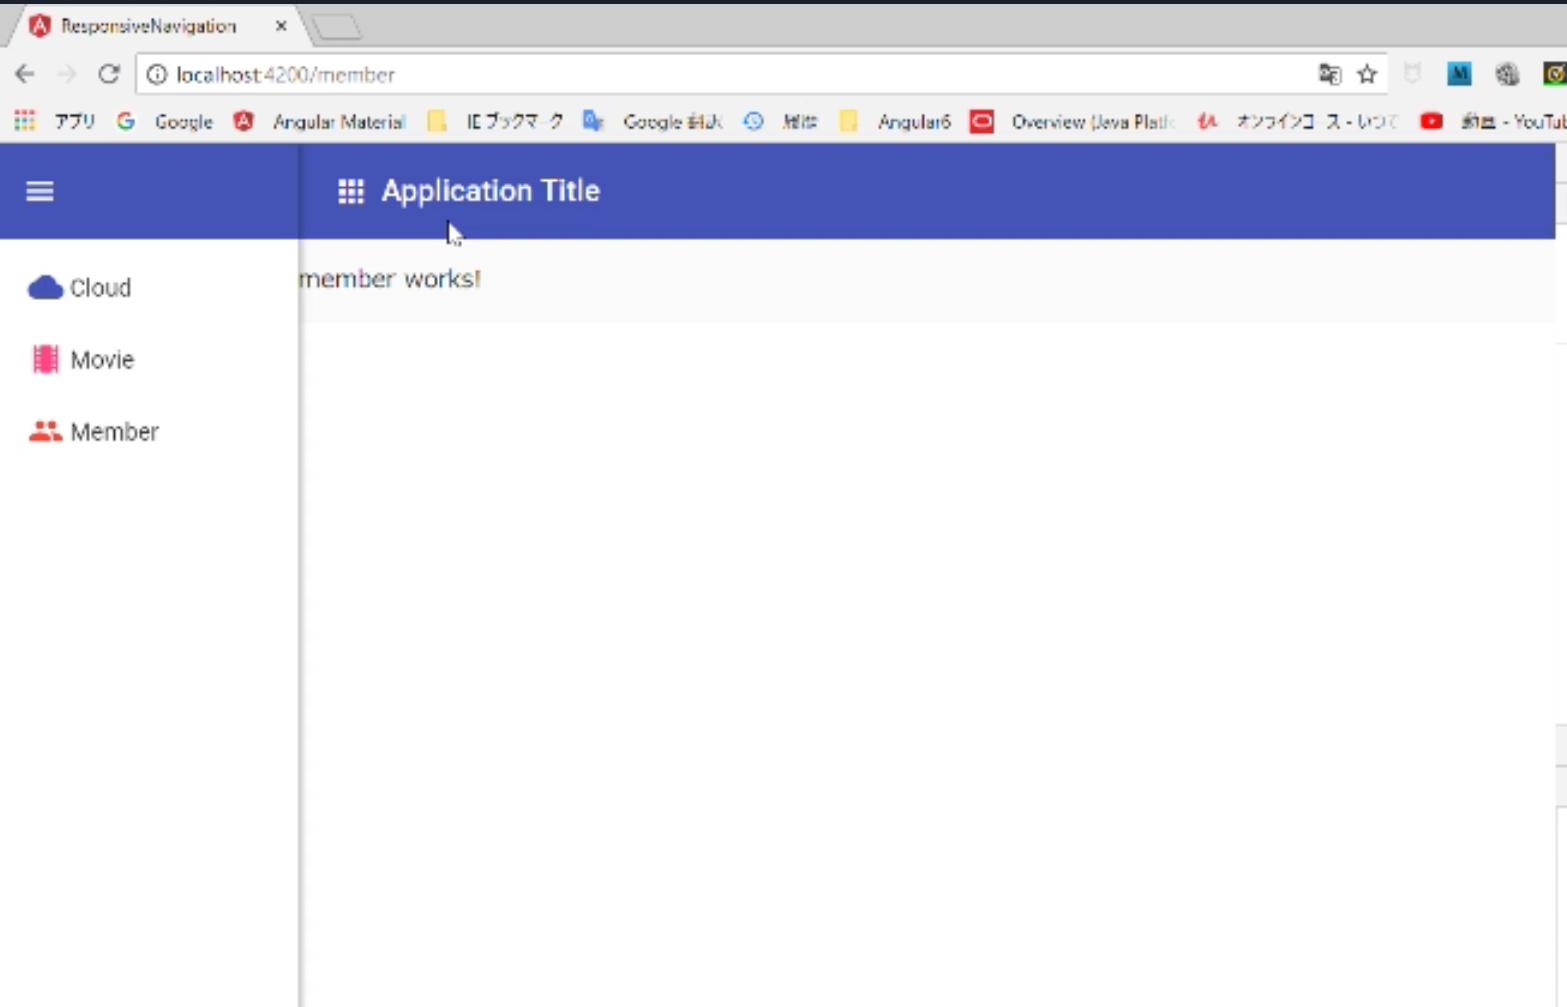Open the bookmark with the red slanted-lines icon
Image resolution: width=1567 pixels, height=1007 pixels.
[x=1298, y=122]
